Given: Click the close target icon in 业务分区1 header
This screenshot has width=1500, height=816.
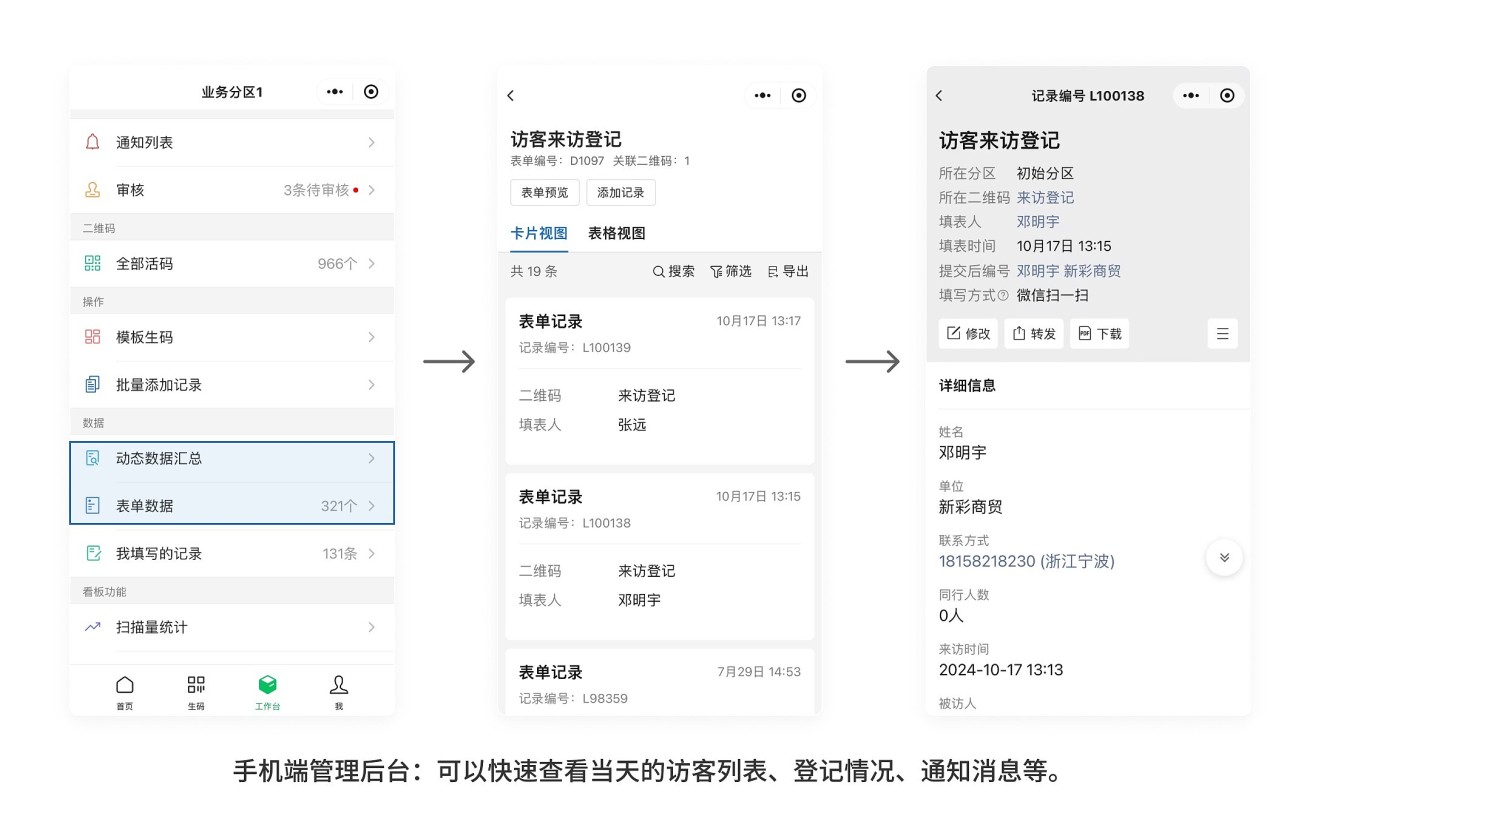Looking at the screenshot, I should (371, 92).
